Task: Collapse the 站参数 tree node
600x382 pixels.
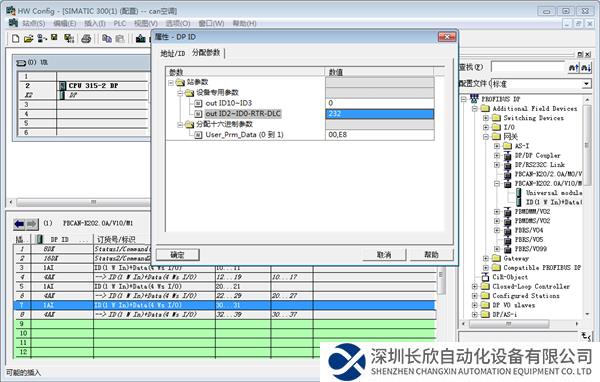Action: pyautogui.click(x=171, y=82)
